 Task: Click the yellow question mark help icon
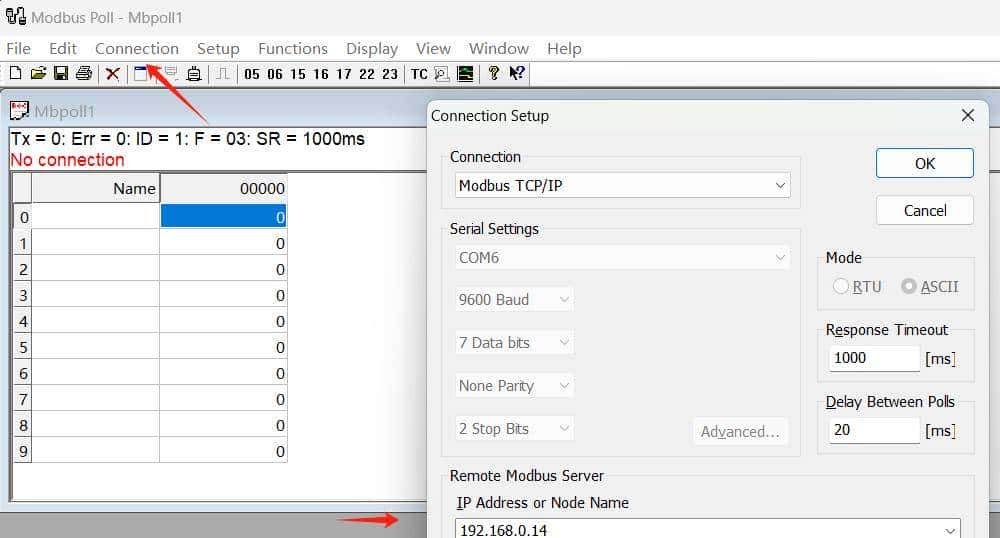[493, 73]
